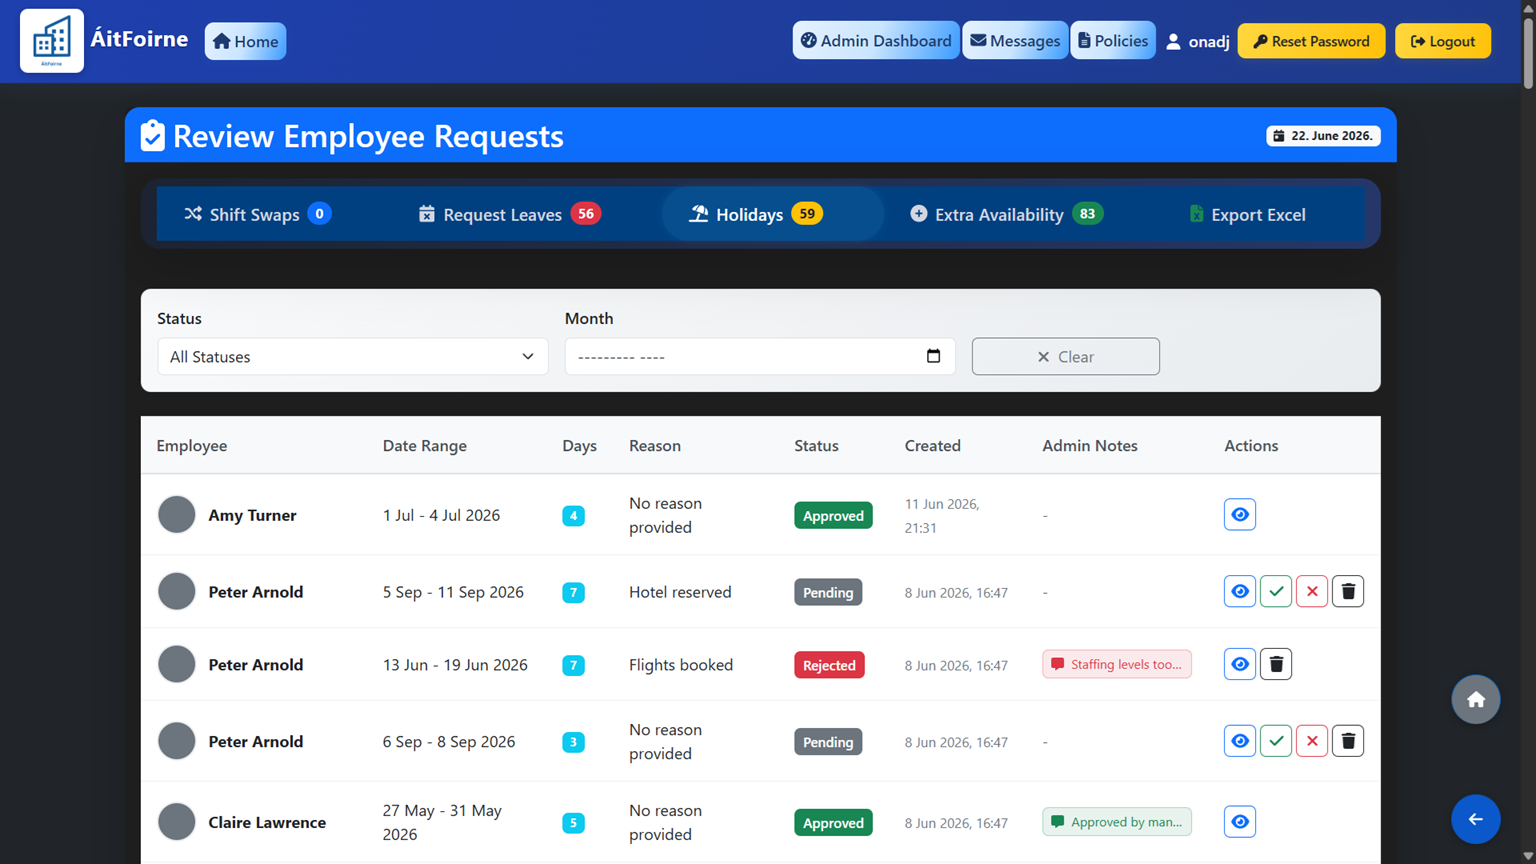Reject Peter Arnold's 5 Sep request

tap(1311, 592)
